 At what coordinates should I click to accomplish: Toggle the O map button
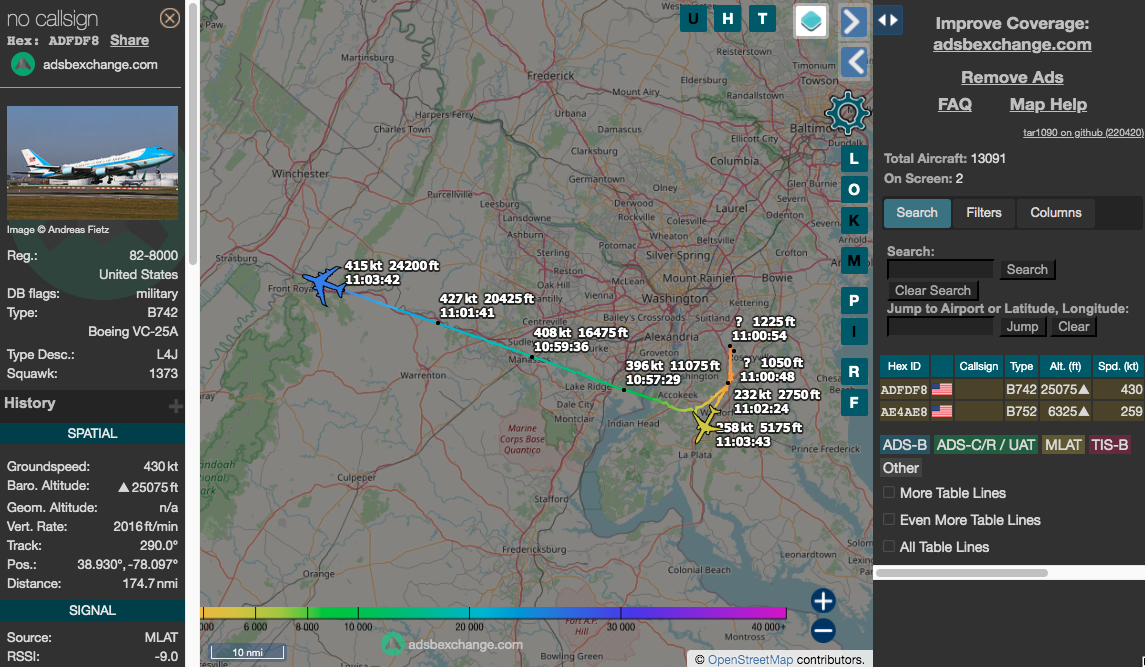tap(854, 190)
